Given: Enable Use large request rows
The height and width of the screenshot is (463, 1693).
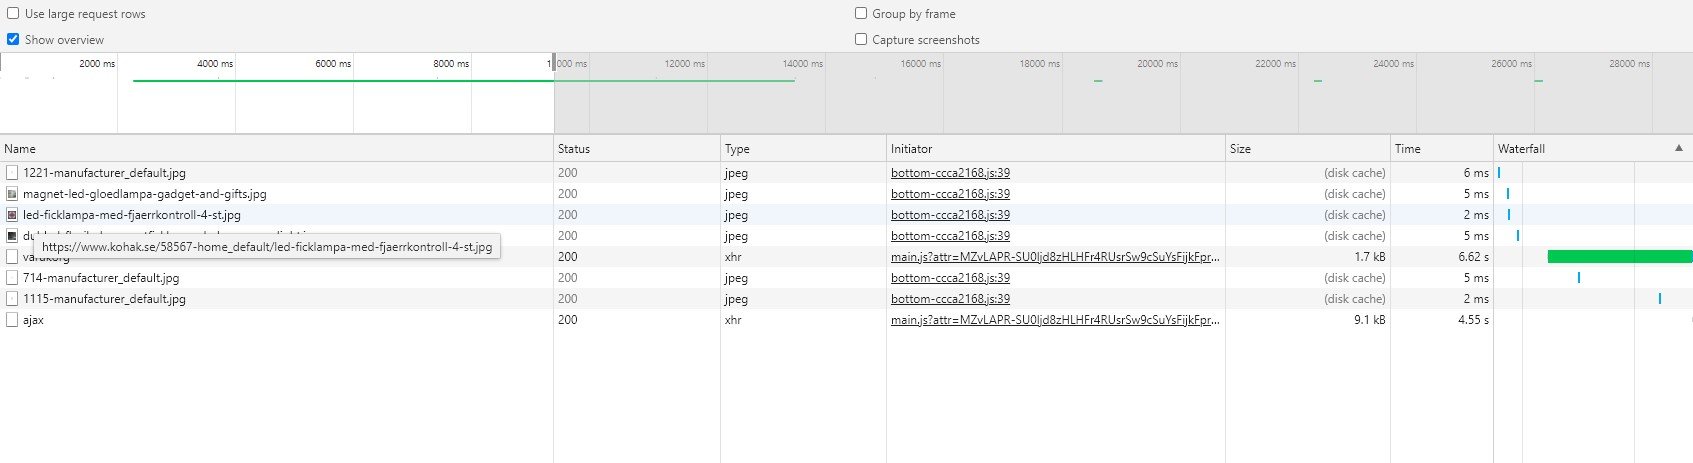Looking at the screenshot, I should pos(13,14).
